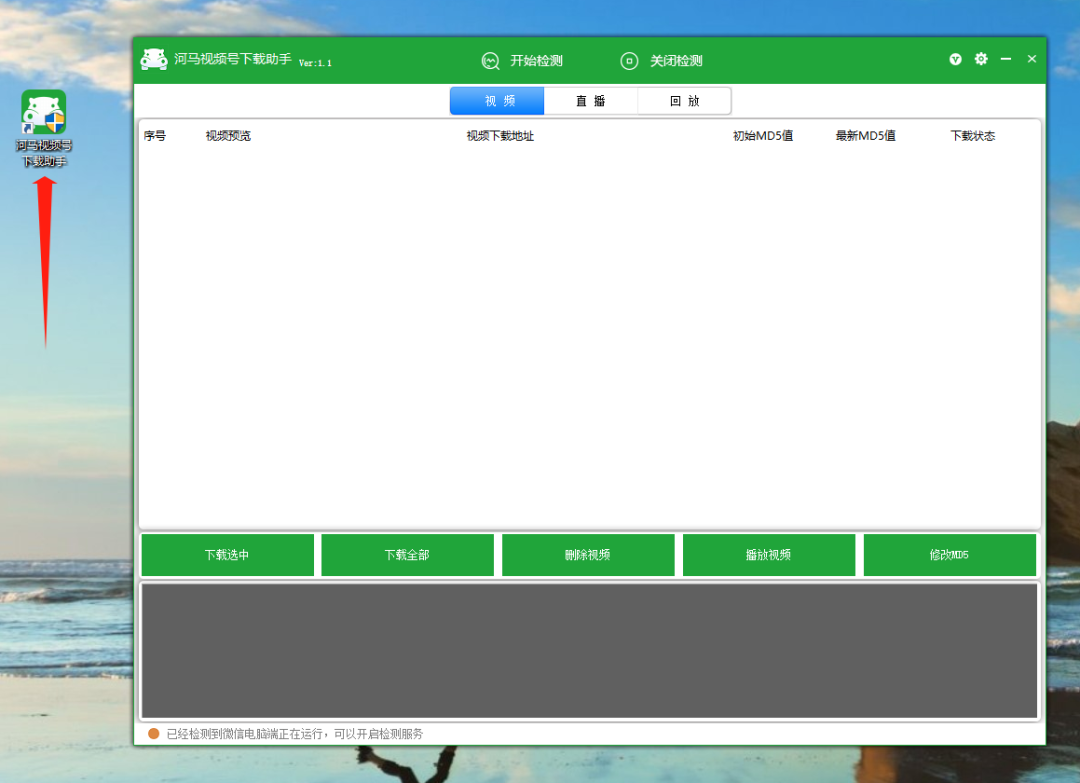This screenshot has height=783, width=1080.
Task: Open the 河马视频号下载助手 desktop shortcut icon
Action: click(44, 113)
